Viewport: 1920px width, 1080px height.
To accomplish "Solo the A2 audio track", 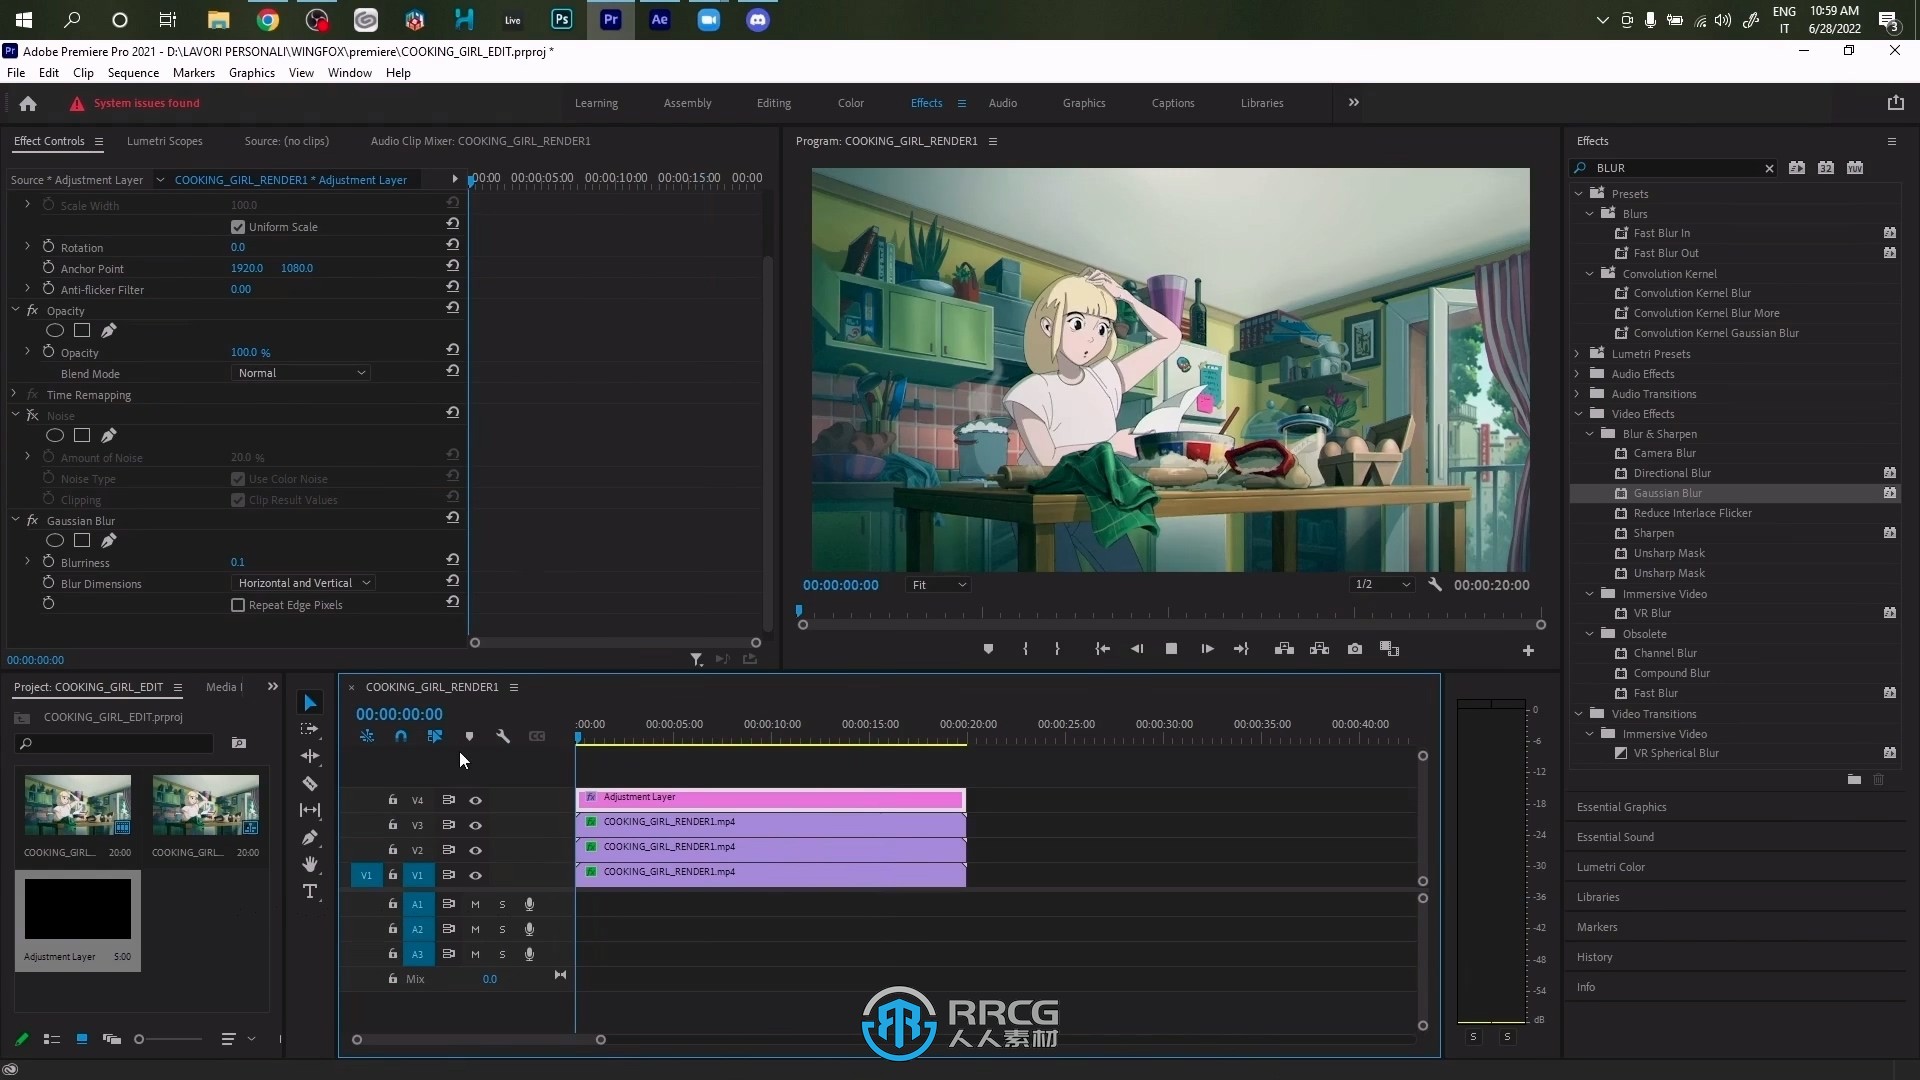I will pos(502,929).
